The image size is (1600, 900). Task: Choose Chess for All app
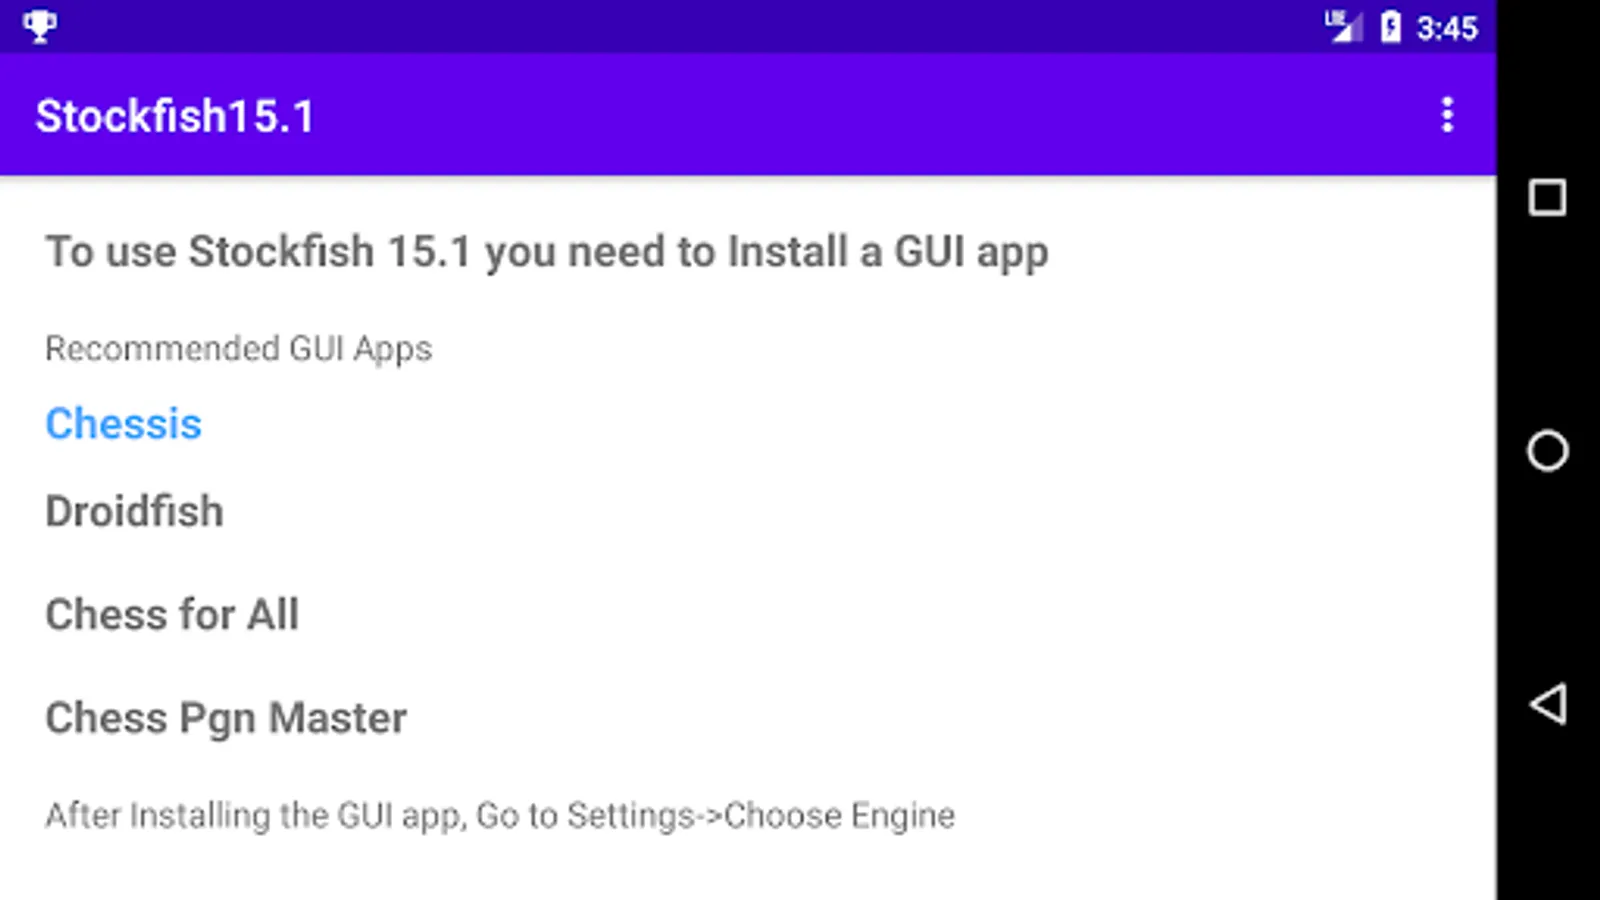[172, 614]
